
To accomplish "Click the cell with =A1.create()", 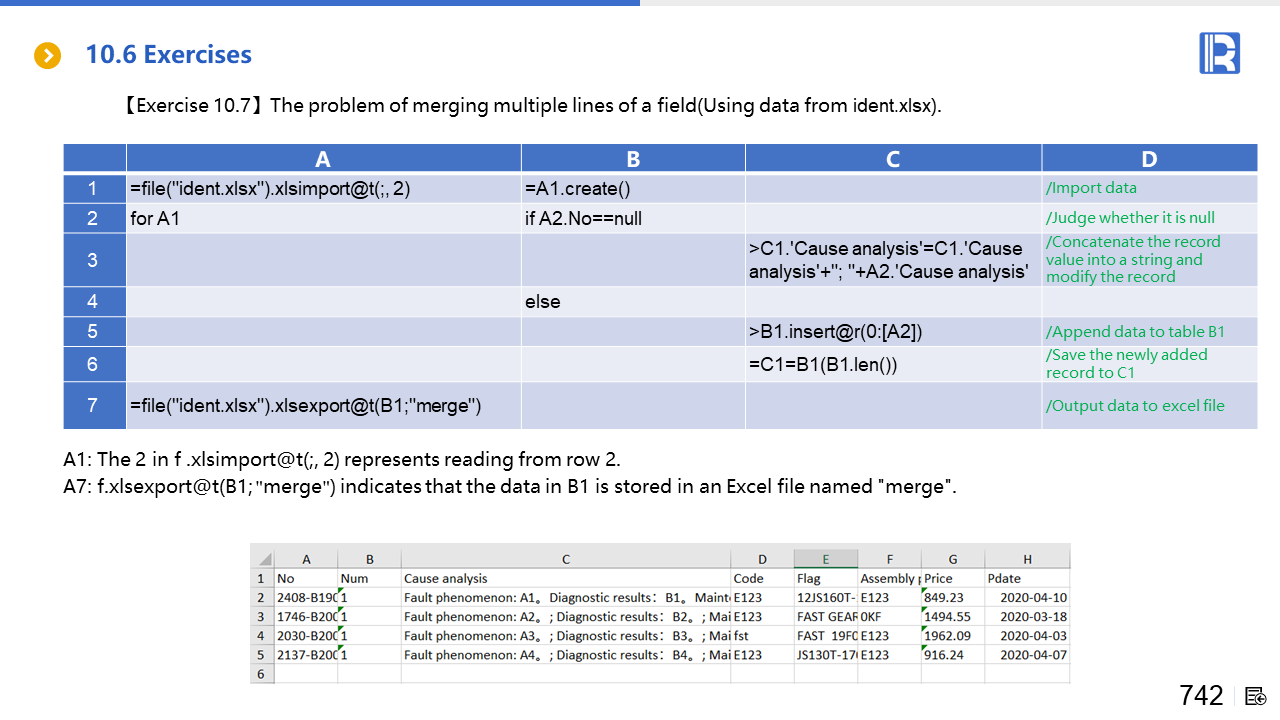I will coord(632,188).
